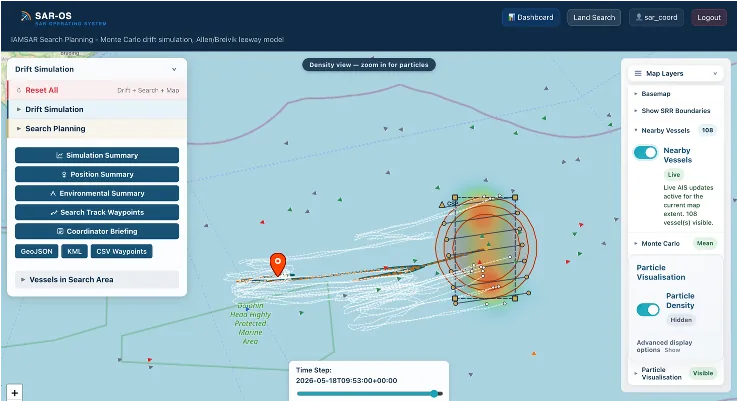The image size is (738, 402).
Task: Click the yellow warning triangle on map
Action: point(442,205)
